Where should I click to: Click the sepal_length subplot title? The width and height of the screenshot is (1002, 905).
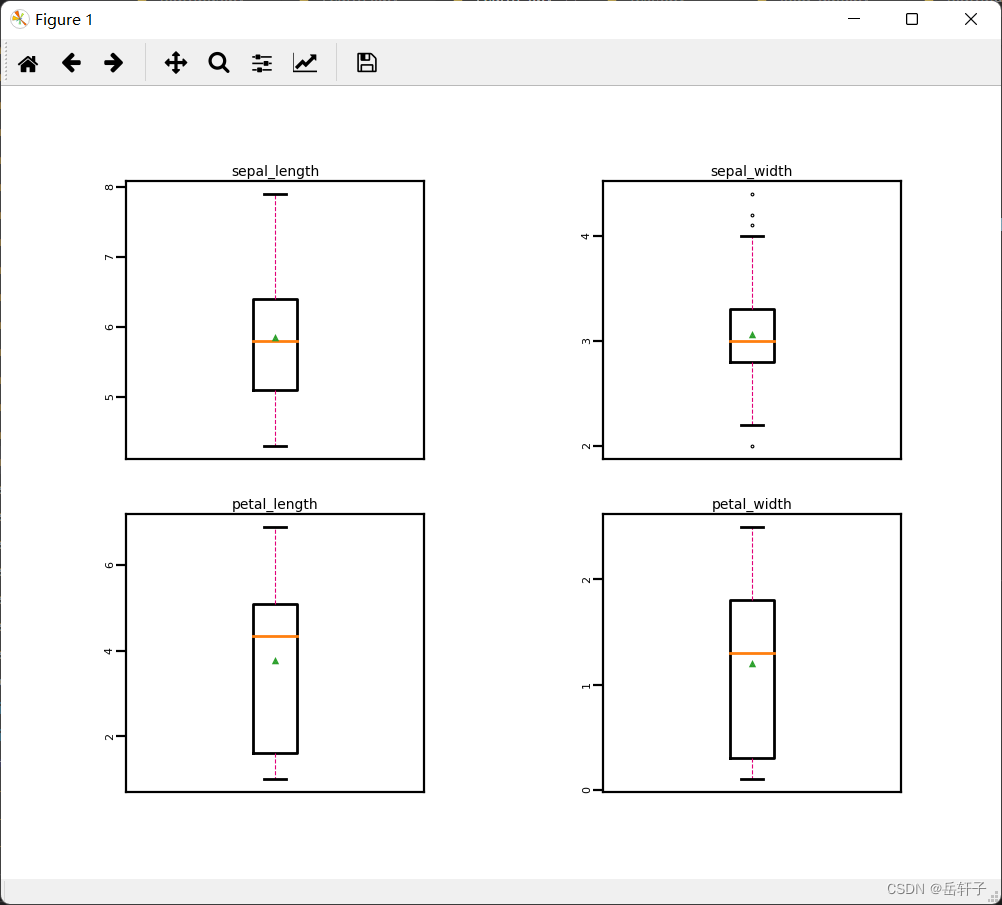click(x=275, y=171)
